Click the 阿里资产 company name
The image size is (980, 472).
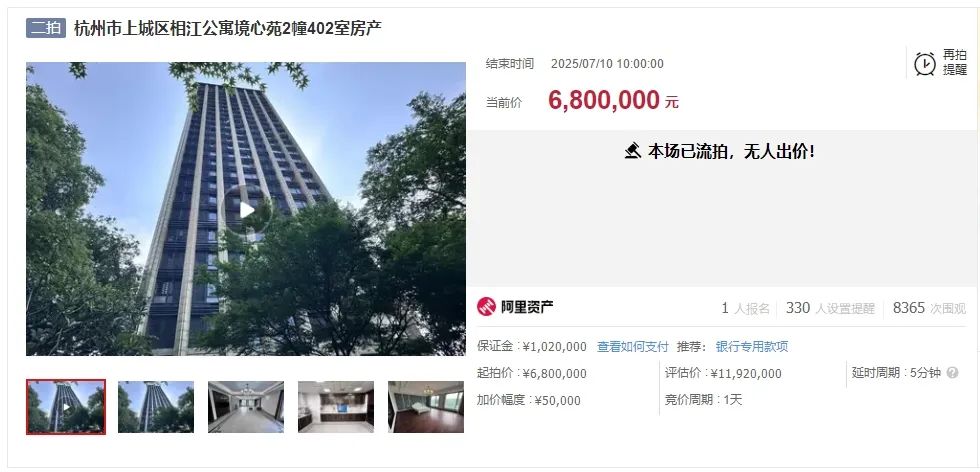526,306
